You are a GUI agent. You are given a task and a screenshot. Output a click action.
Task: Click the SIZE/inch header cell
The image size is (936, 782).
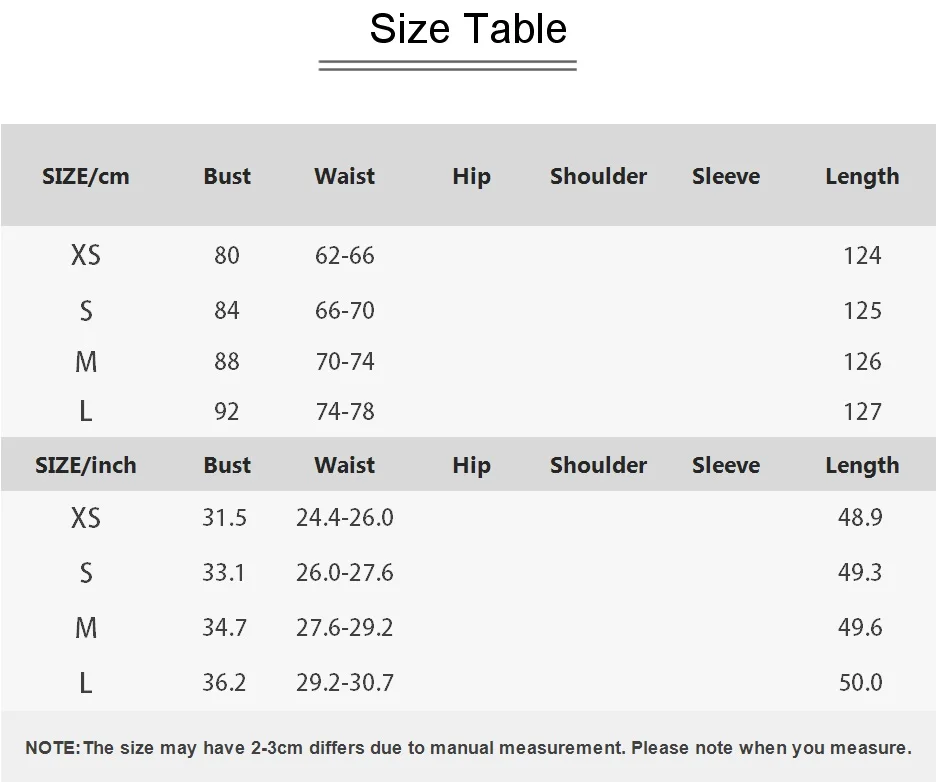(x=85, y=465)
